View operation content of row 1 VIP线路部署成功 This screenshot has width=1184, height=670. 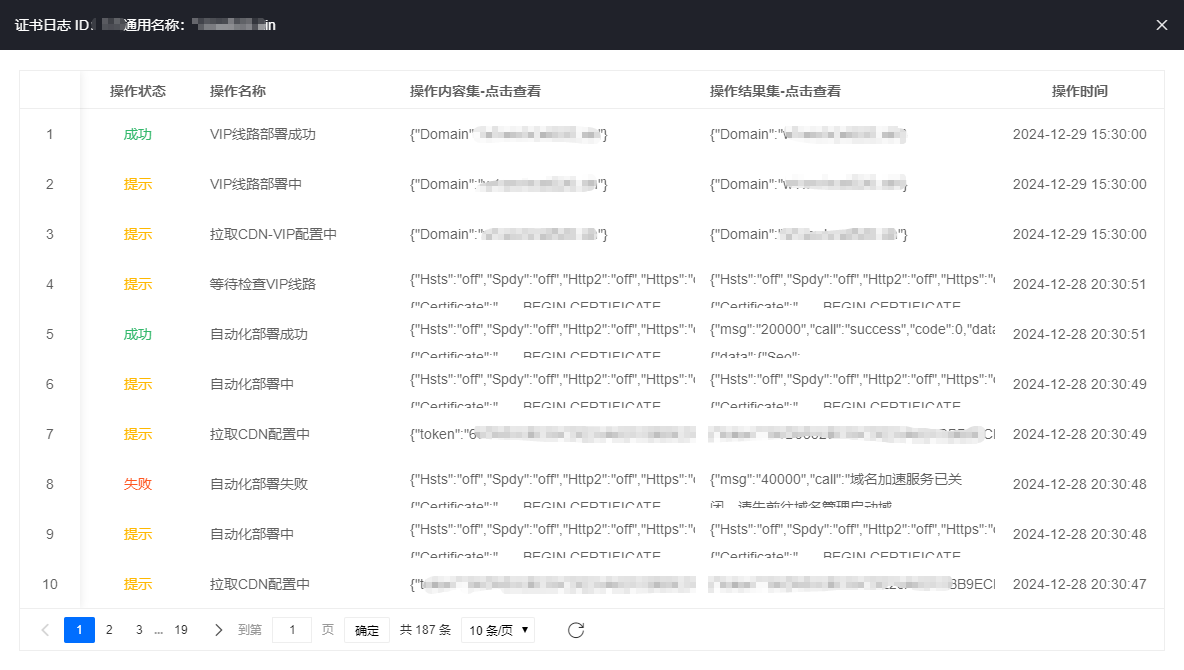point(508,134)
